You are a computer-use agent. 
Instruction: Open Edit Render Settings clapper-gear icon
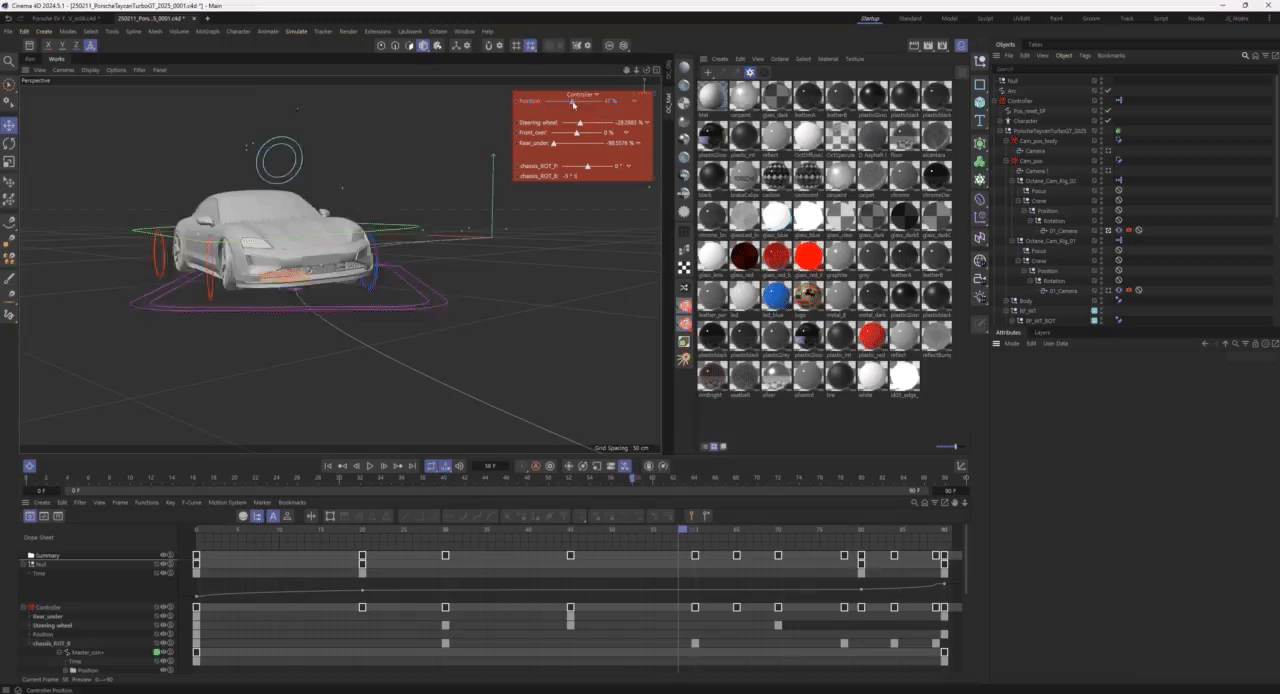pos(943,45)
